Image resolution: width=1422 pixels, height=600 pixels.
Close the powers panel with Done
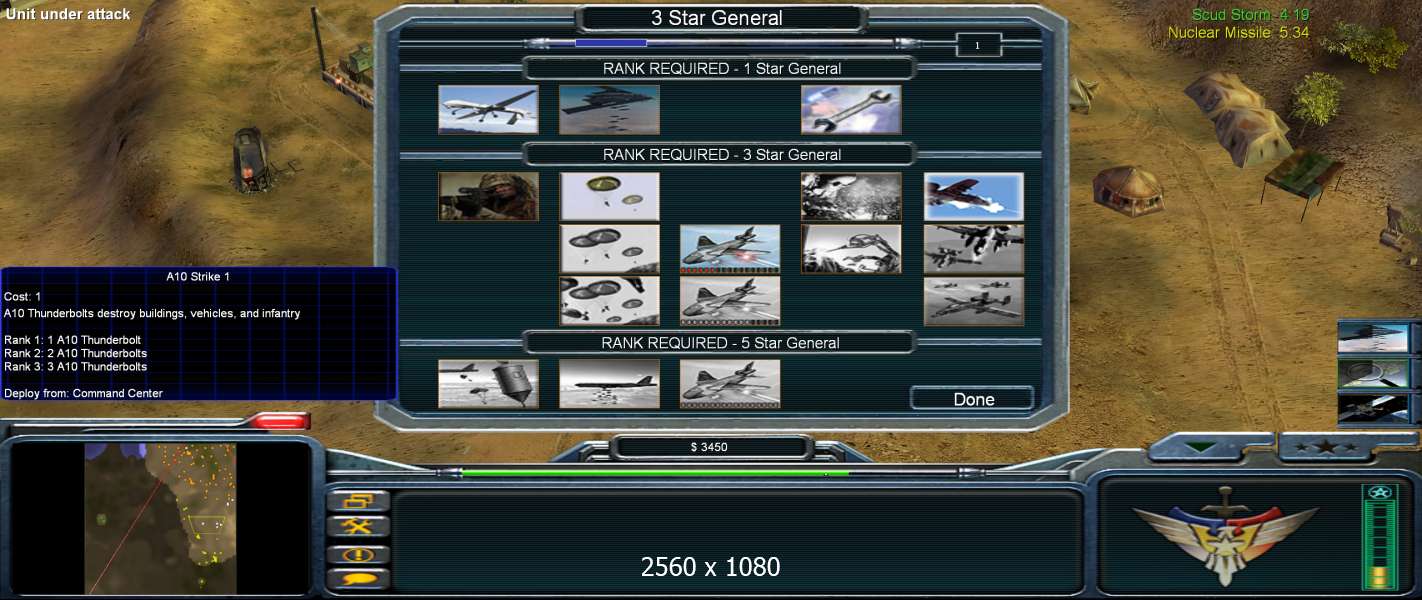[973, 399]
